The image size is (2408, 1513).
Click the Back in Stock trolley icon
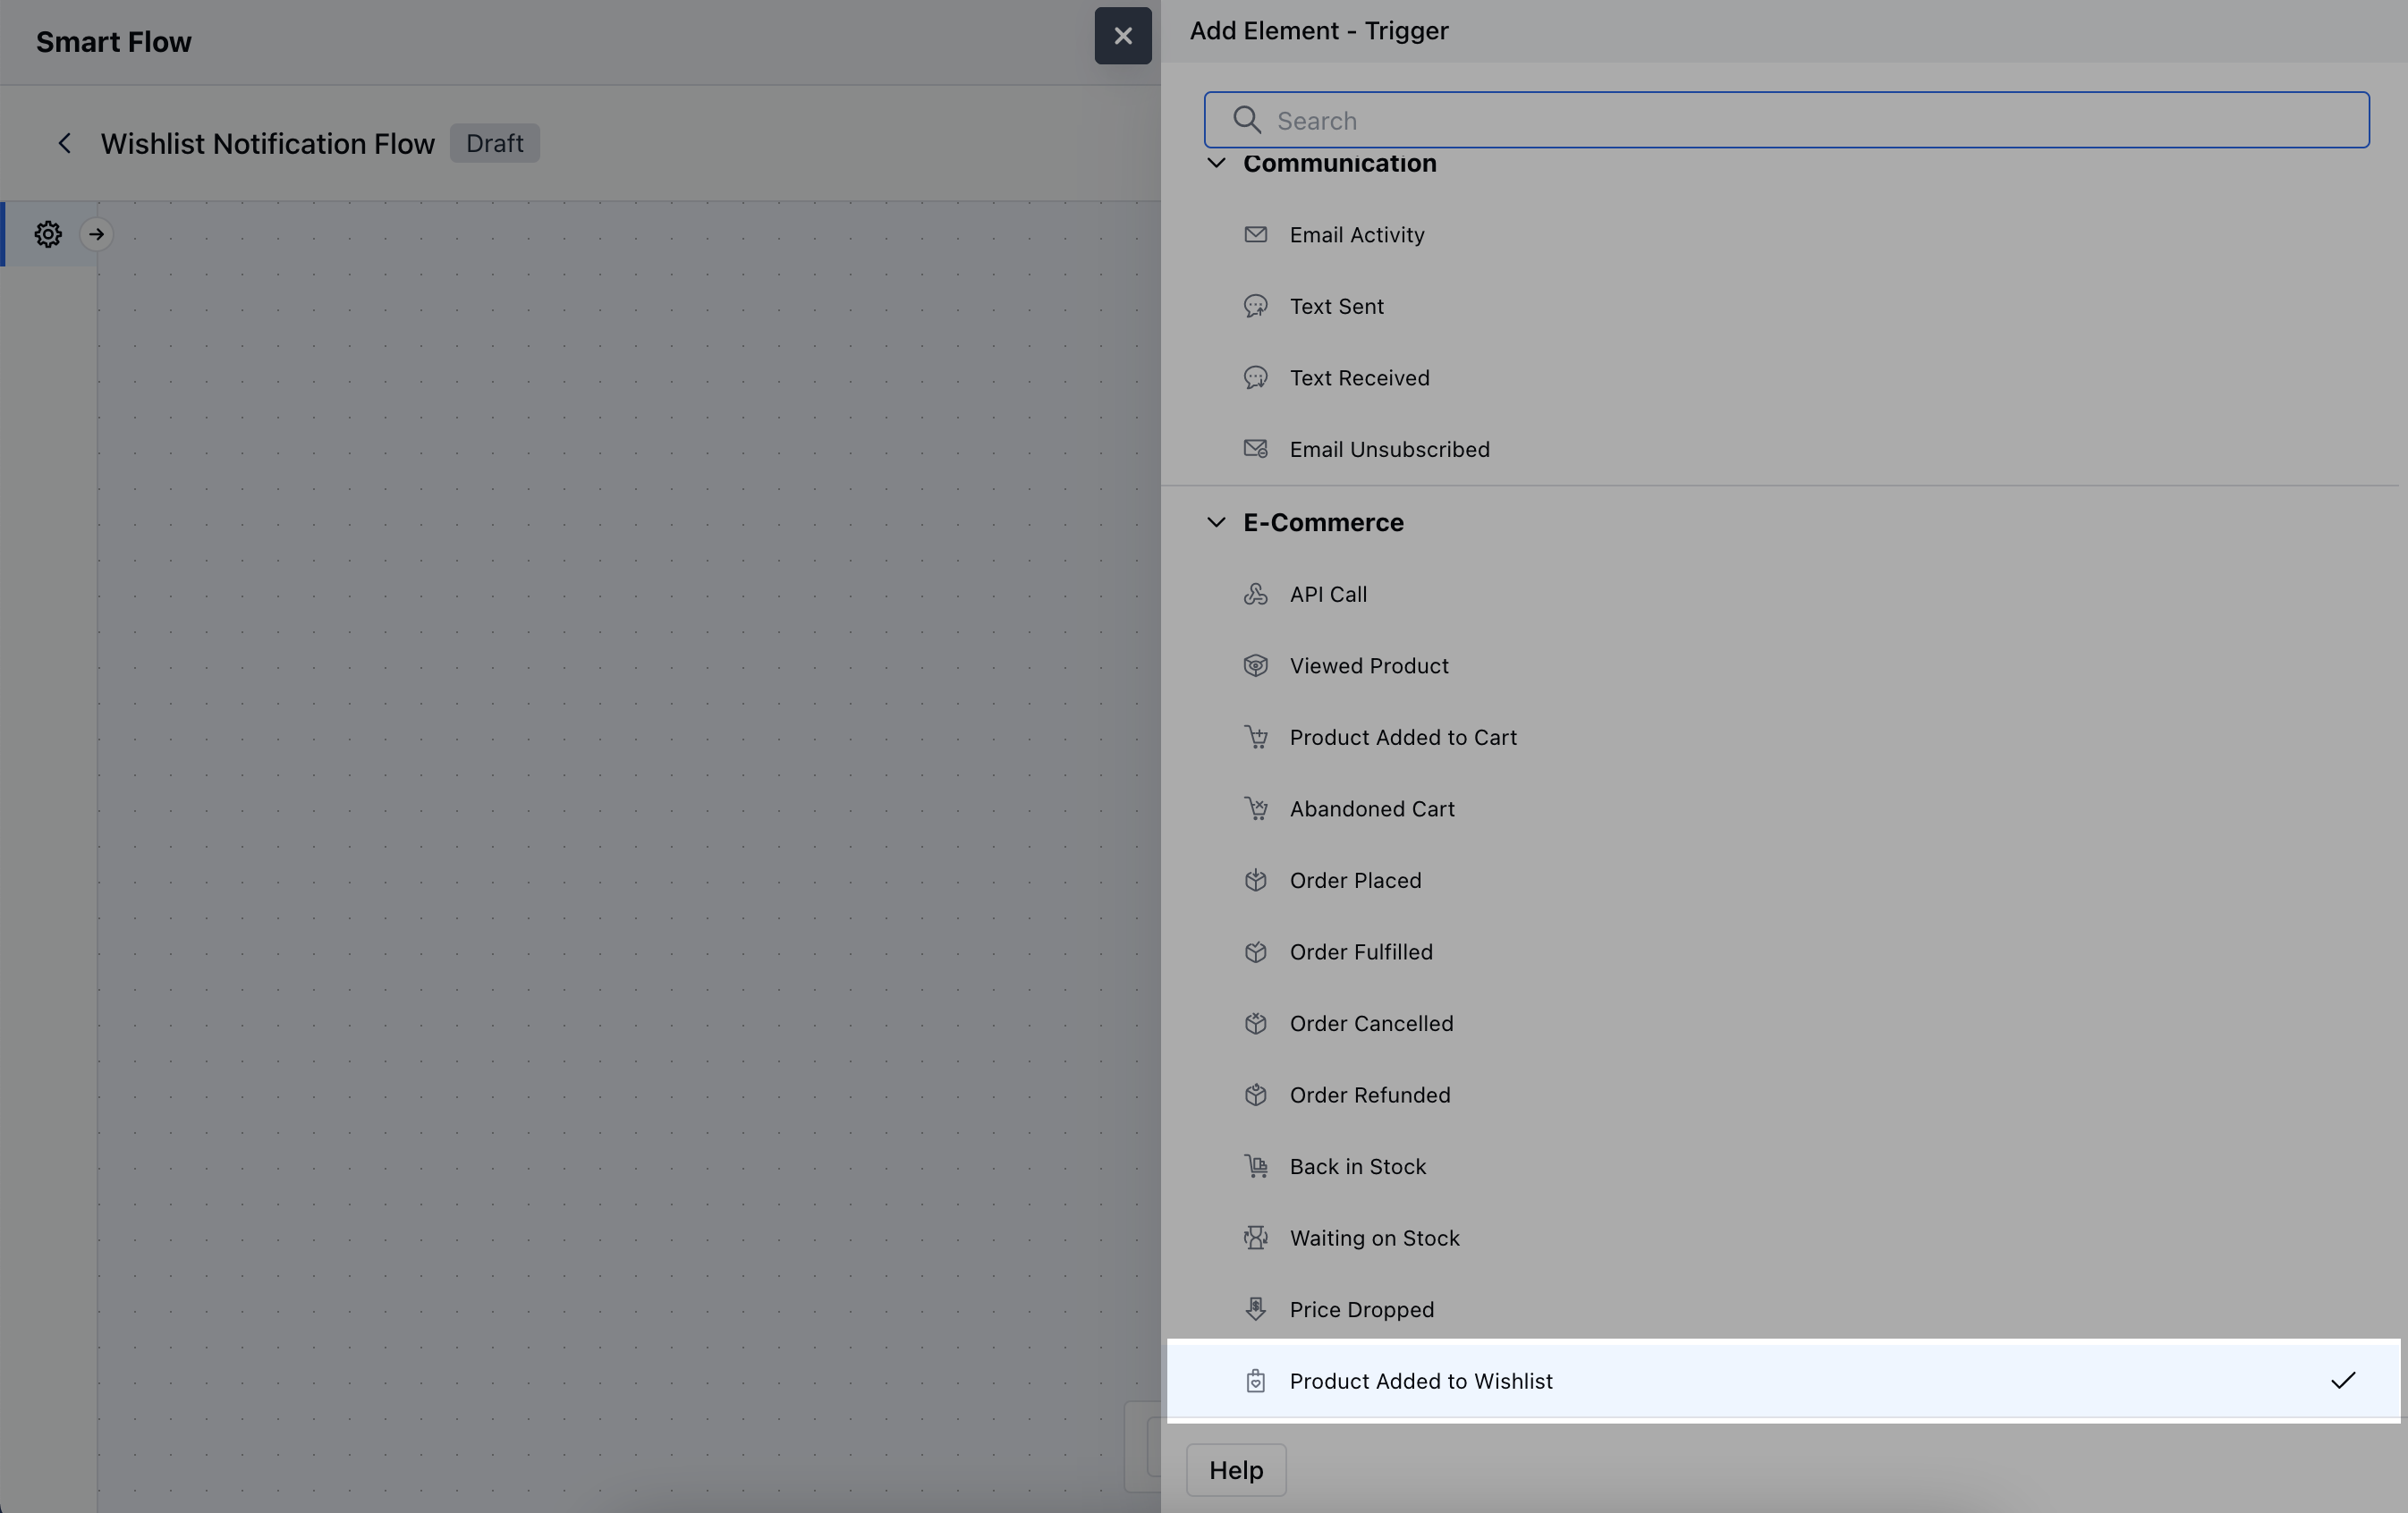click(1255, 1166)
